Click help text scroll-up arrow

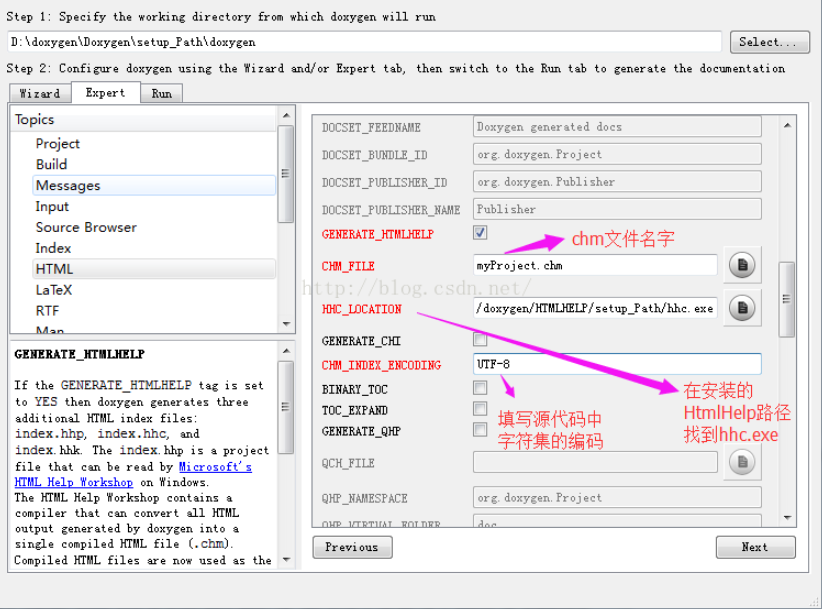coord(286,350)
